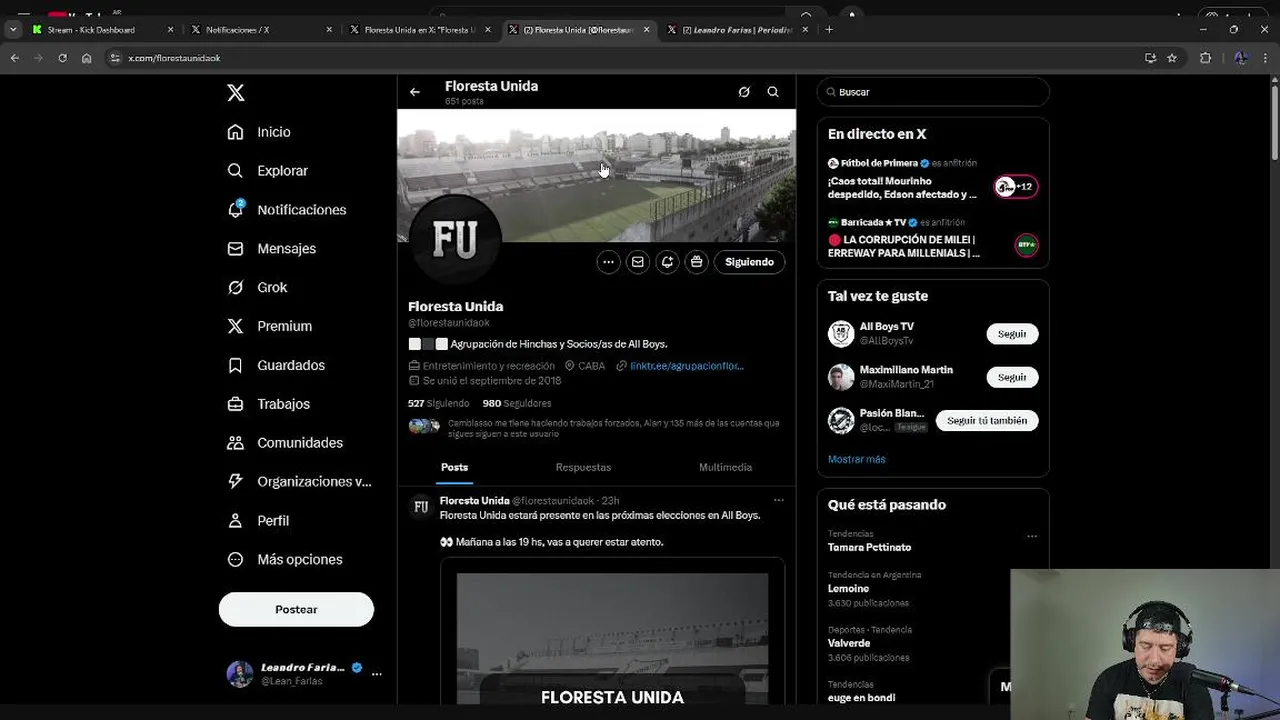Open the 527 Siguiendo list

point(438,404)
